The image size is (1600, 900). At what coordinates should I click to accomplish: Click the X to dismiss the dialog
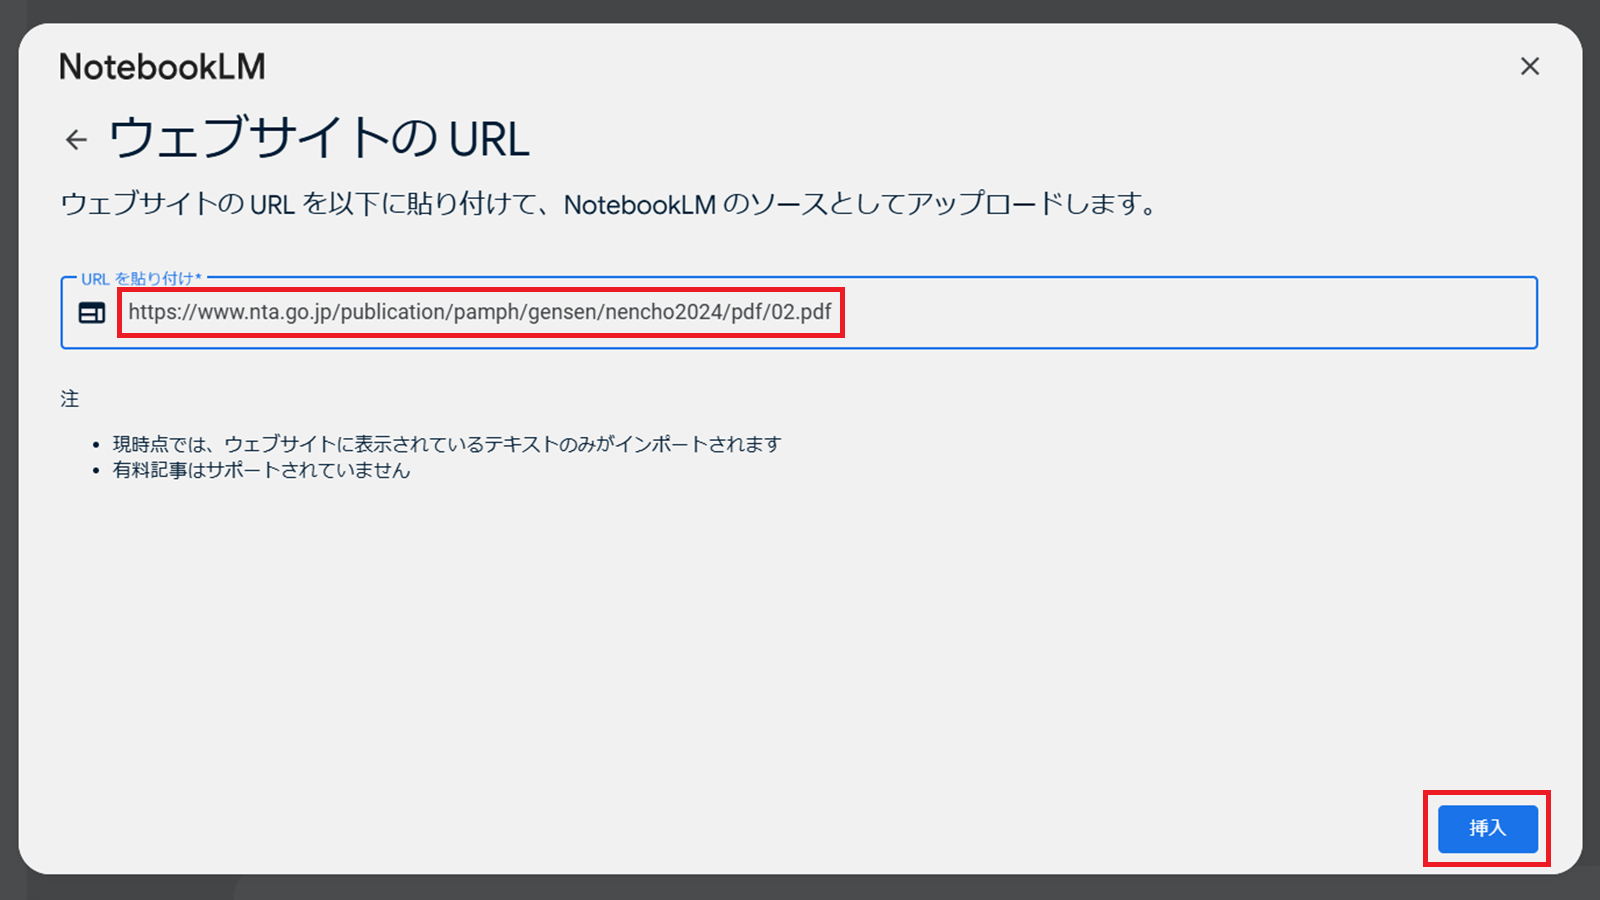point(1529,66)
